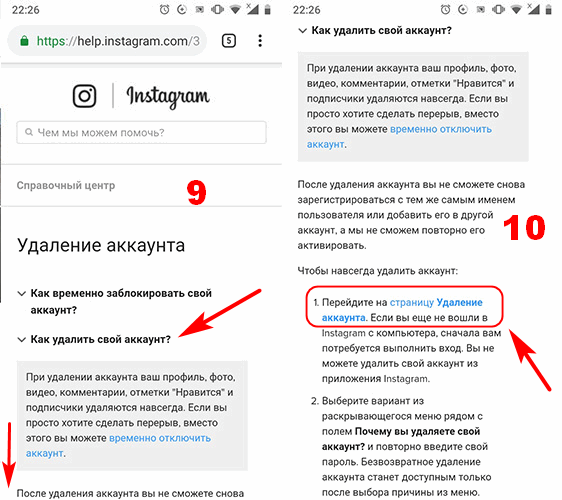This screenshot has height=500, width=562.
Task: Tap the alarm clock icon in left status bar
Action: (x=164, y=10)
